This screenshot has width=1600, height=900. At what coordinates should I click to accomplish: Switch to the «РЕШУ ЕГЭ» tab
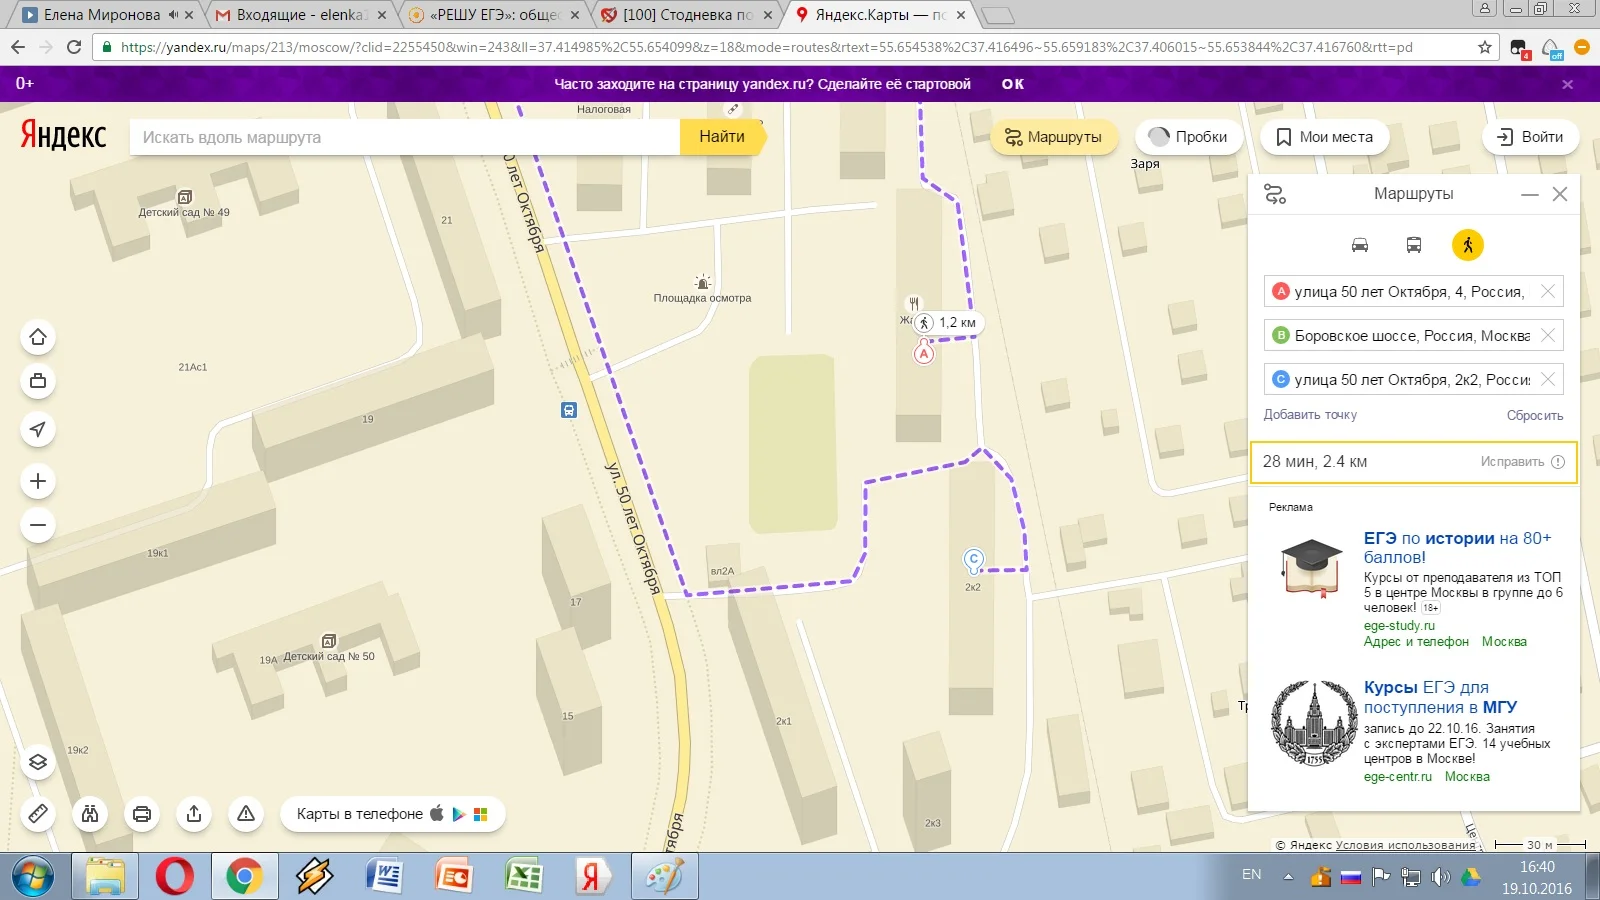tap(494, 15)
